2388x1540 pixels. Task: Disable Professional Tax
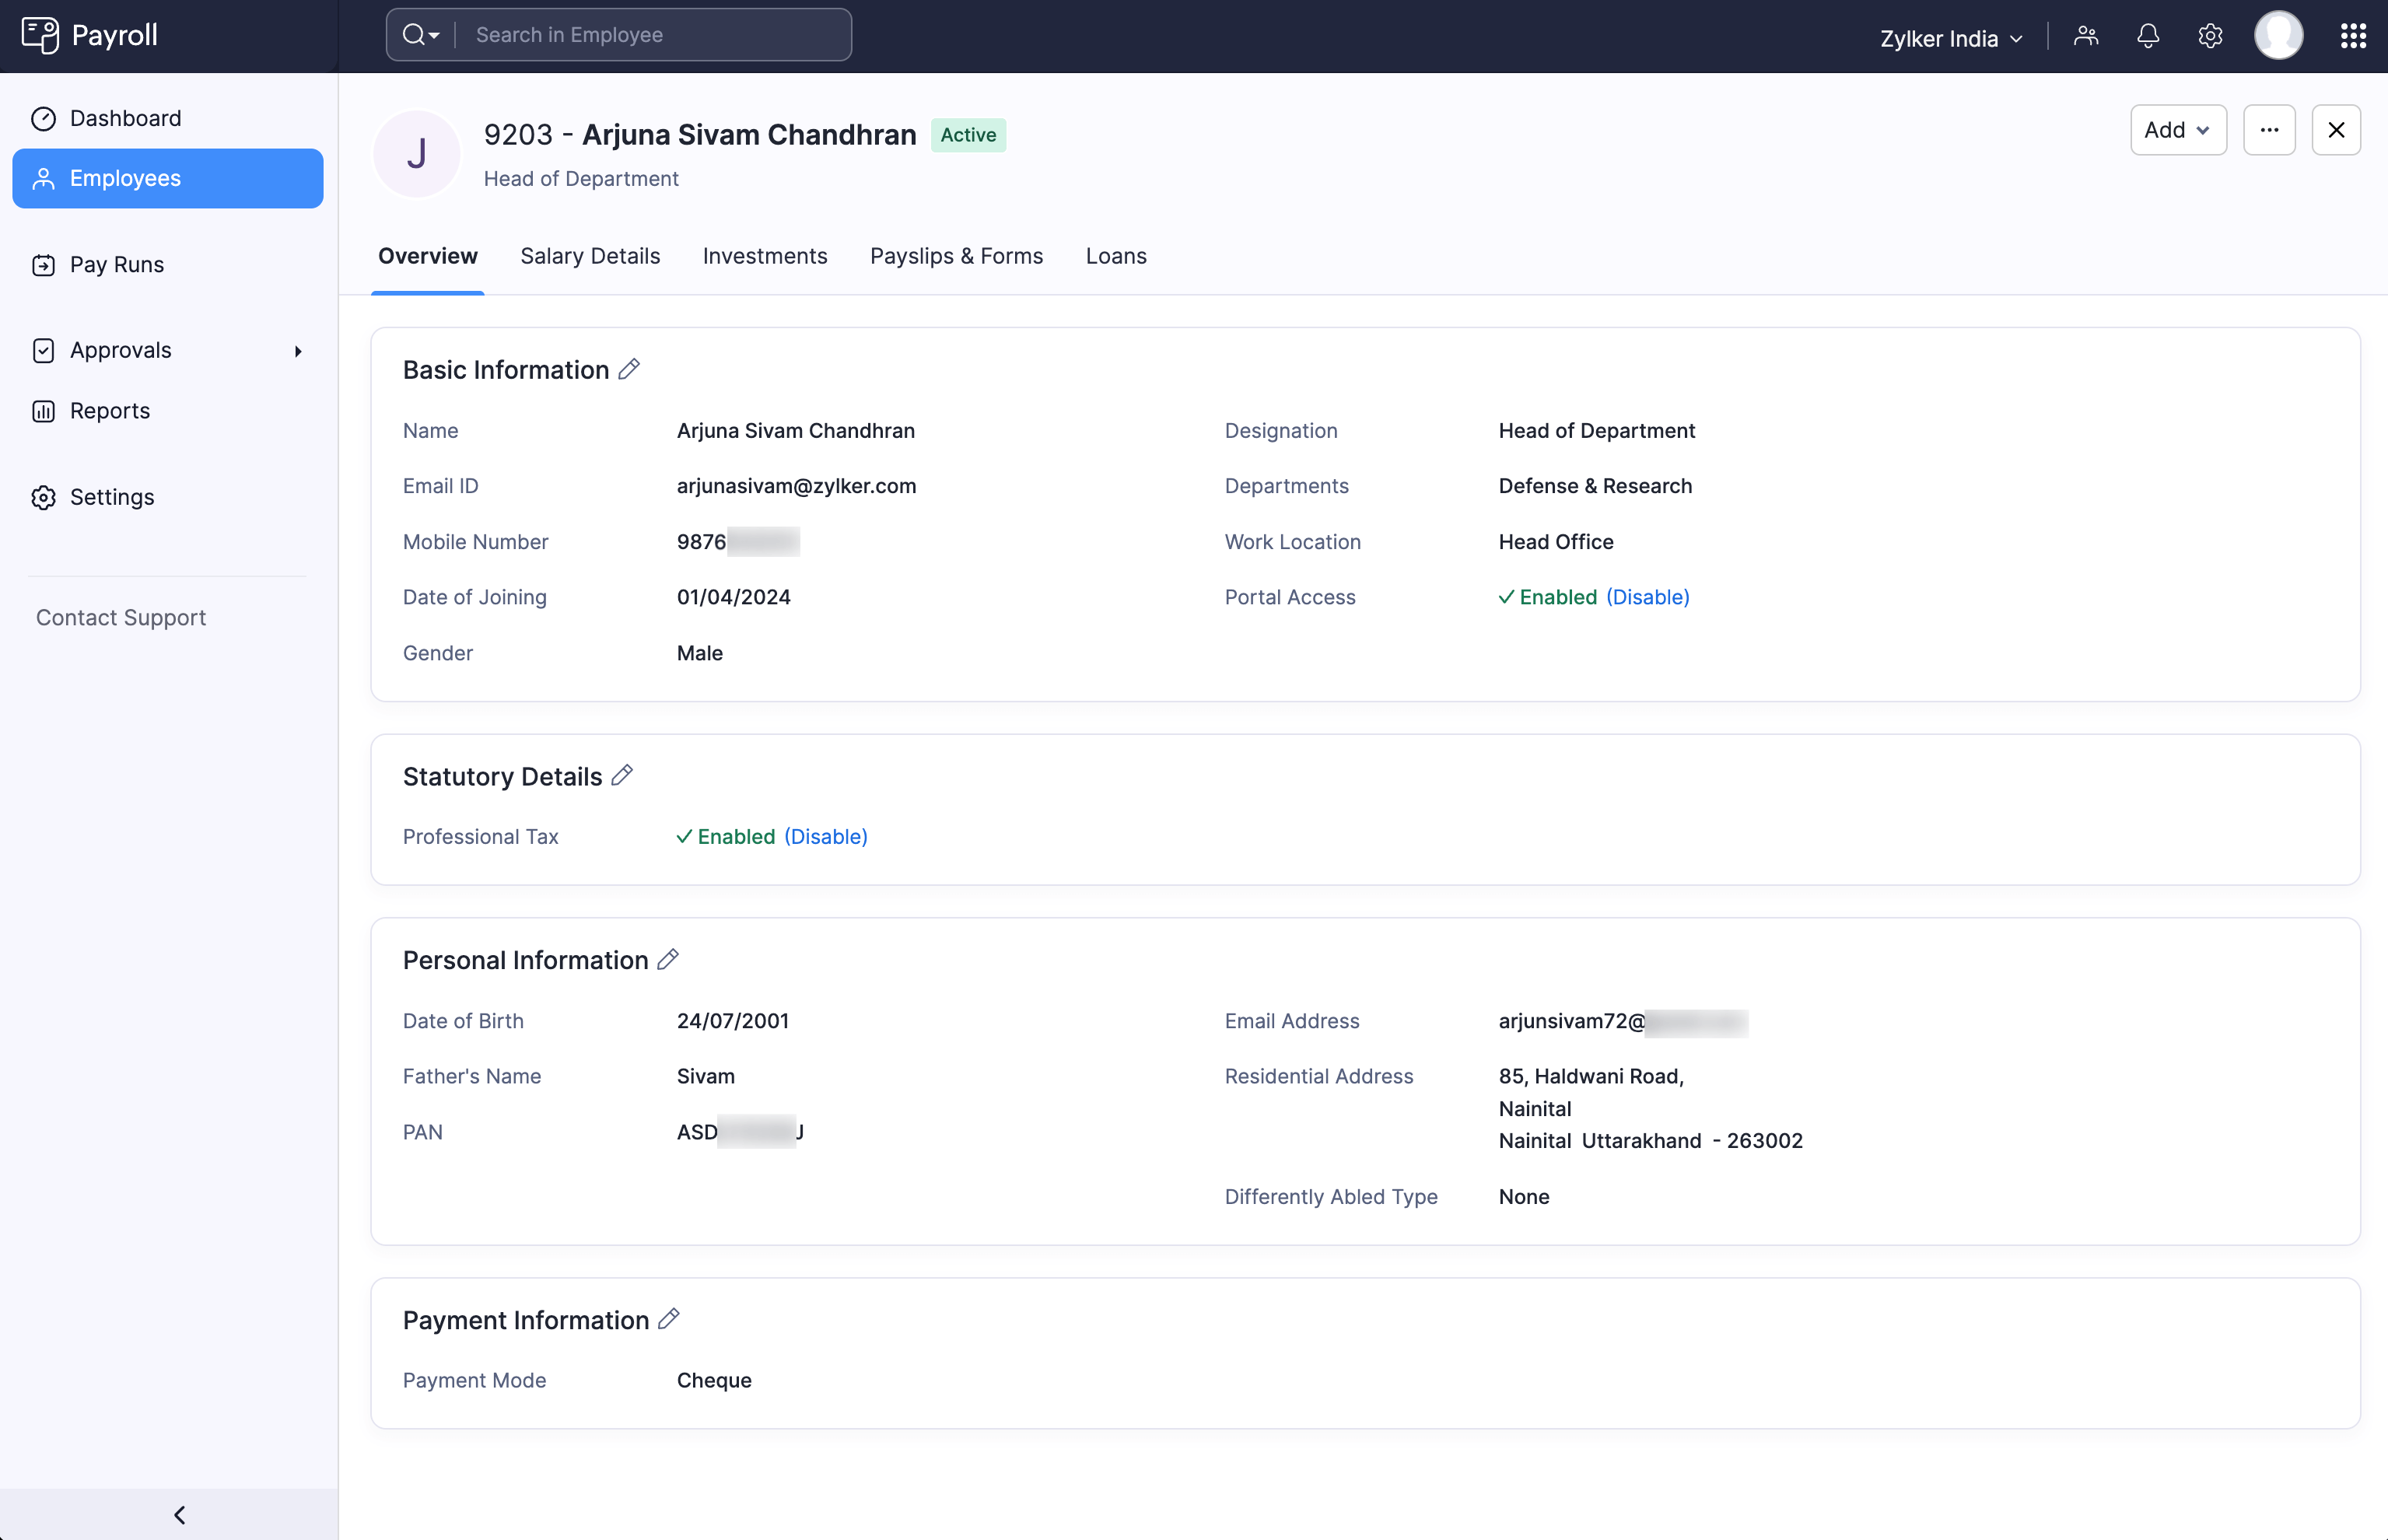pos(825,836)
